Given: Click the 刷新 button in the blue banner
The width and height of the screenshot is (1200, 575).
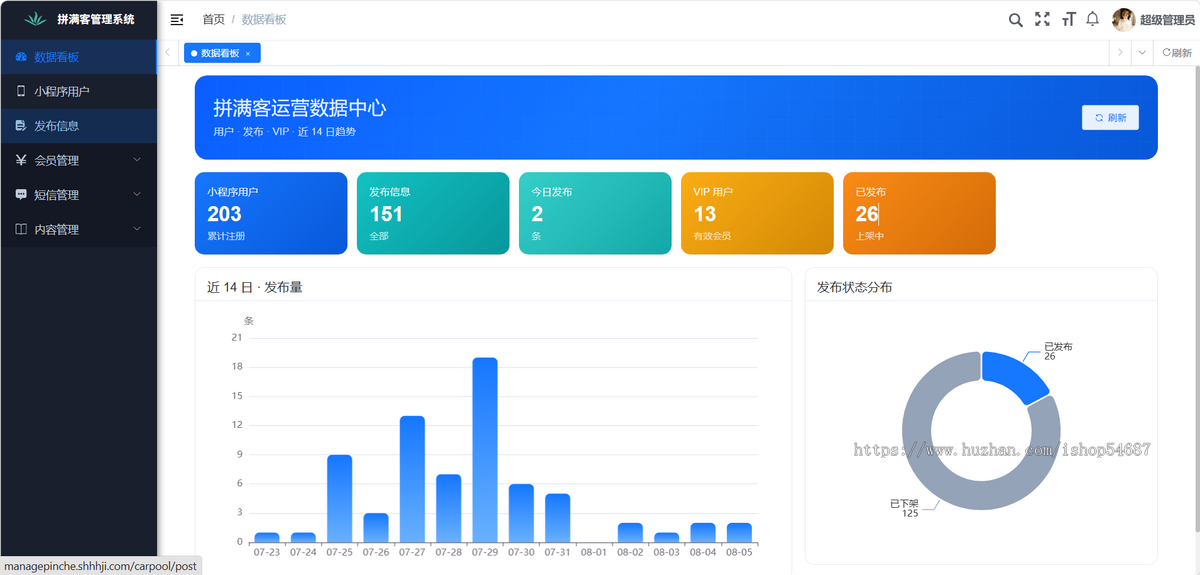Looking at the screenshot, I should pos(1110,118).
